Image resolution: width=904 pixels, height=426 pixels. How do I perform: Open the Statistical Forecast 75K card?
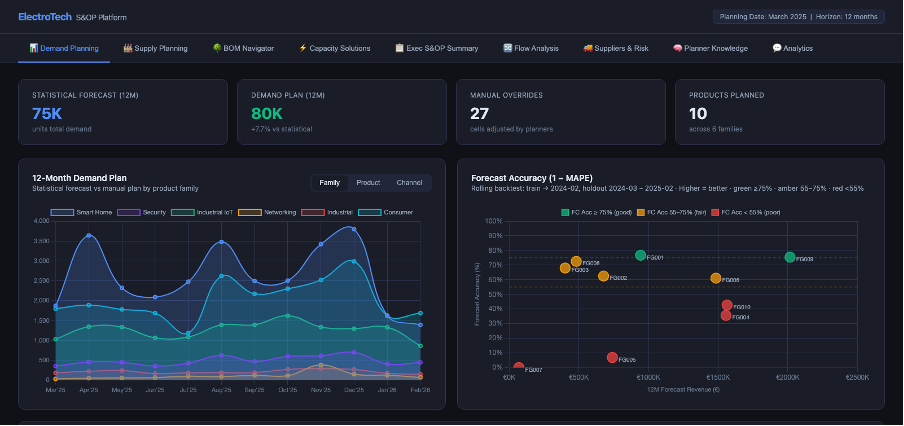[123, 112]
